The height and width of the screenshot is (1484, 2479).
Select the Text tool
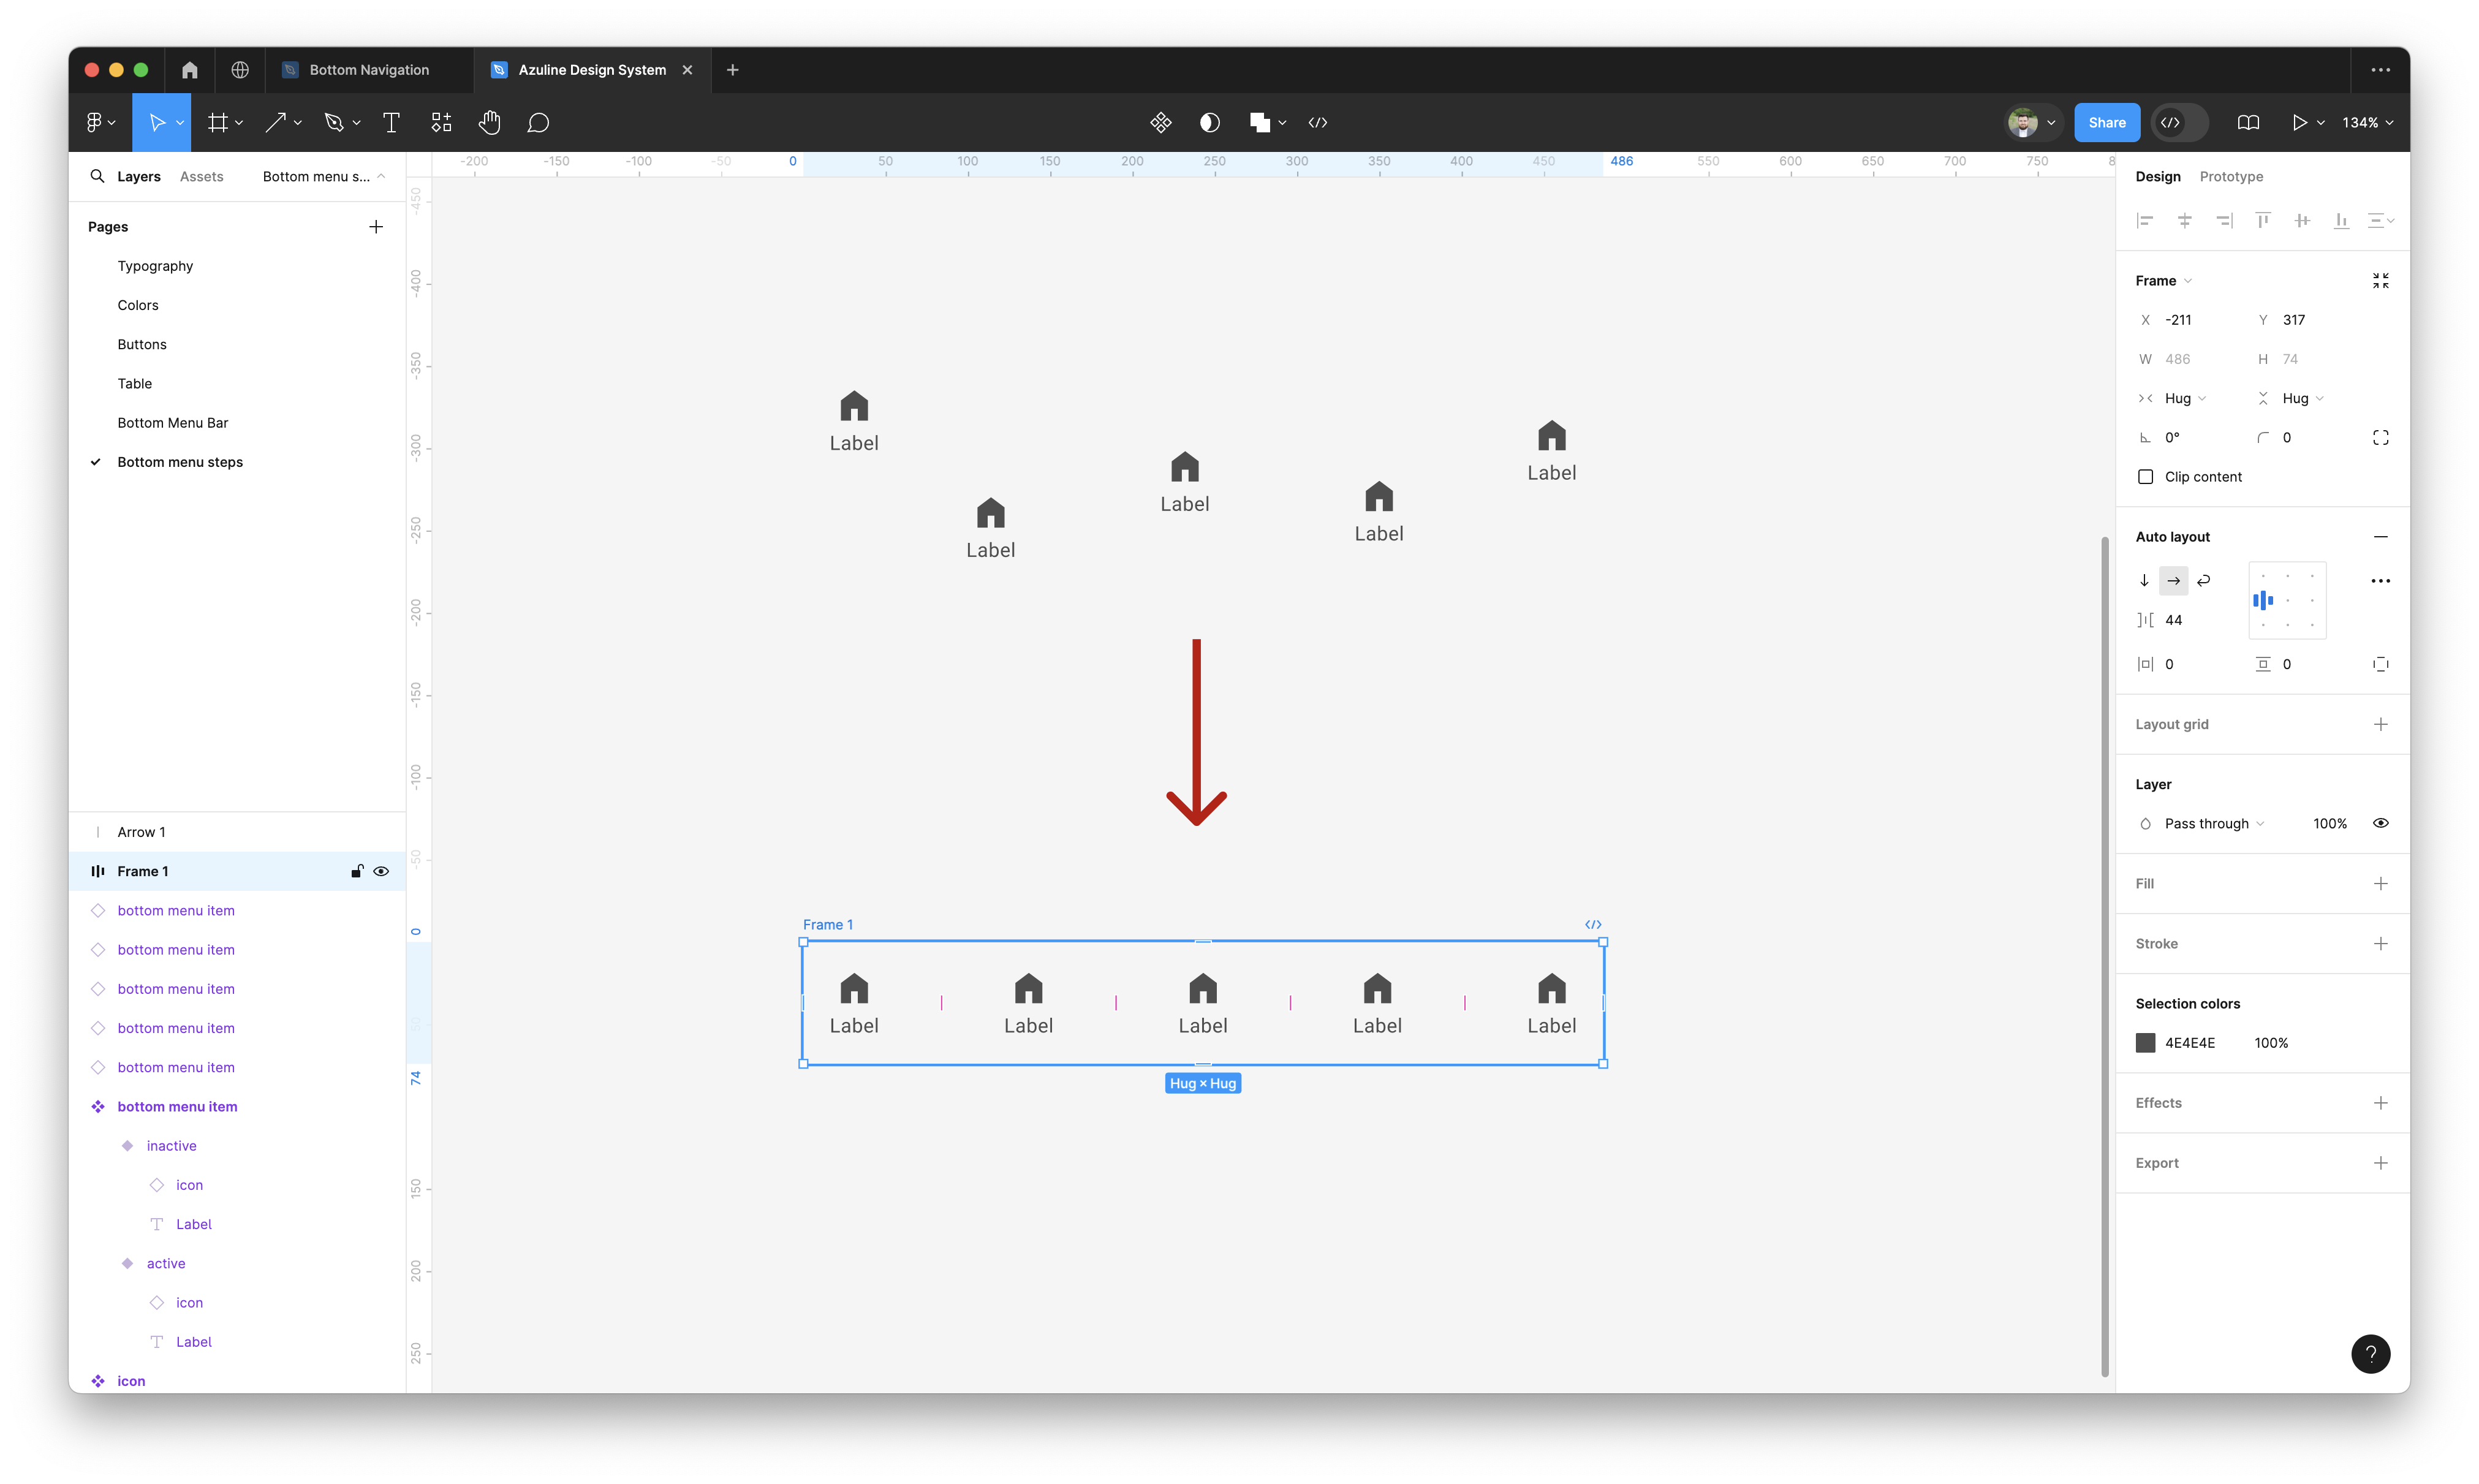(x=391, y=122)
